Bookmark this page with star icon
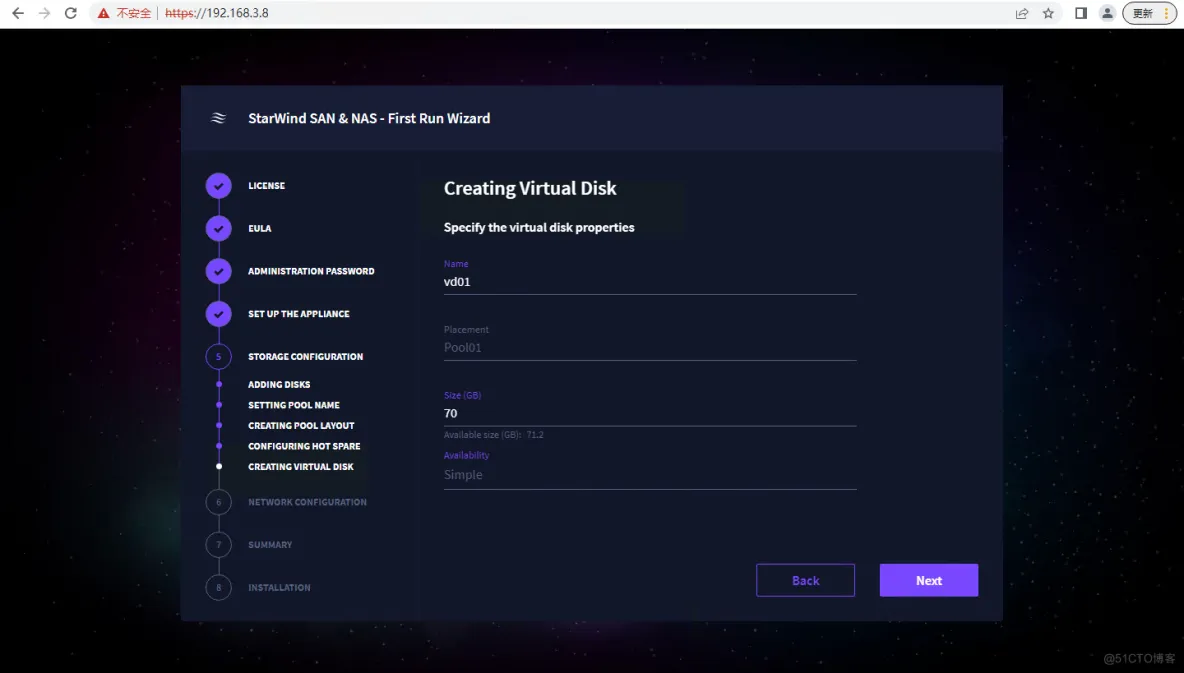Viewport: 1184px width, 673px height. click(x=1048, y=13)
